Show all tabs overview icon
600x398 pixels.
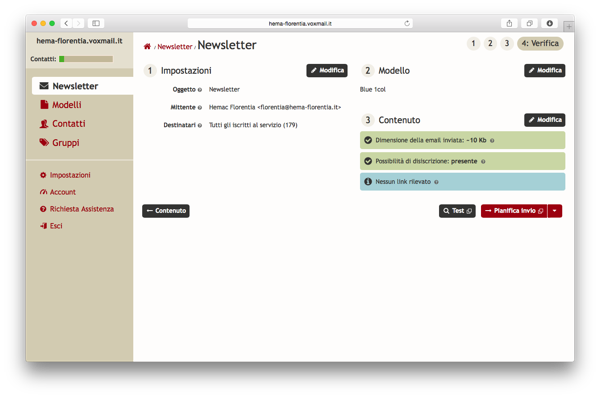pos(529,23)
